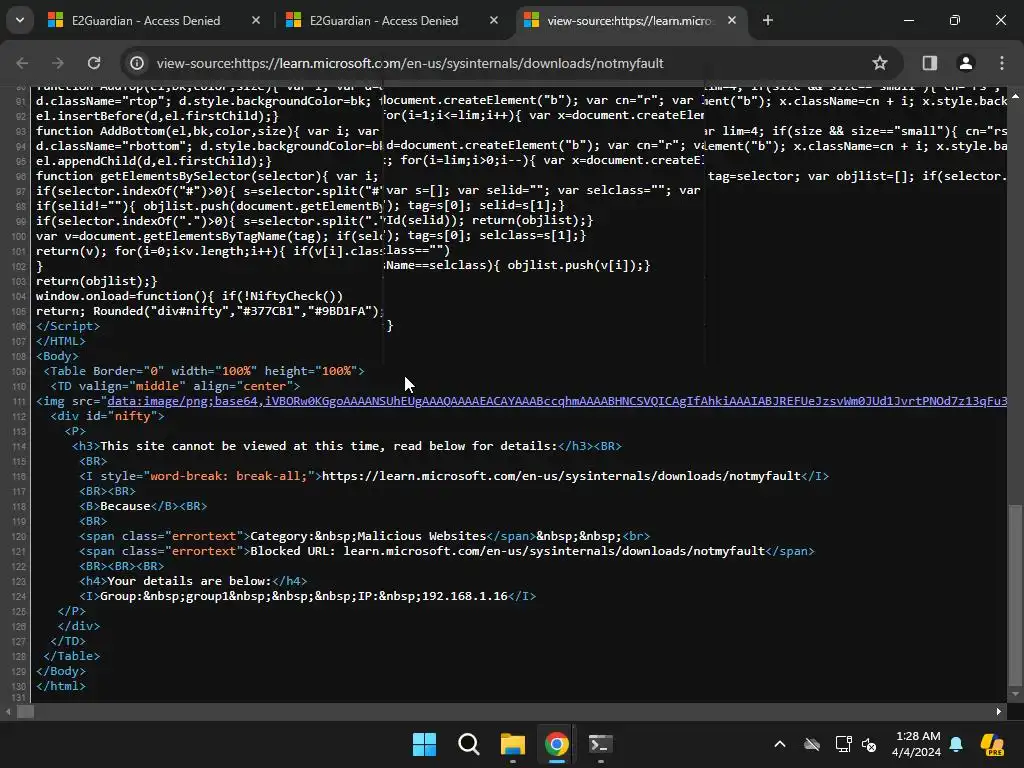Click scroll-right arrow on horizontal scrollbar

tap(999, 712)
